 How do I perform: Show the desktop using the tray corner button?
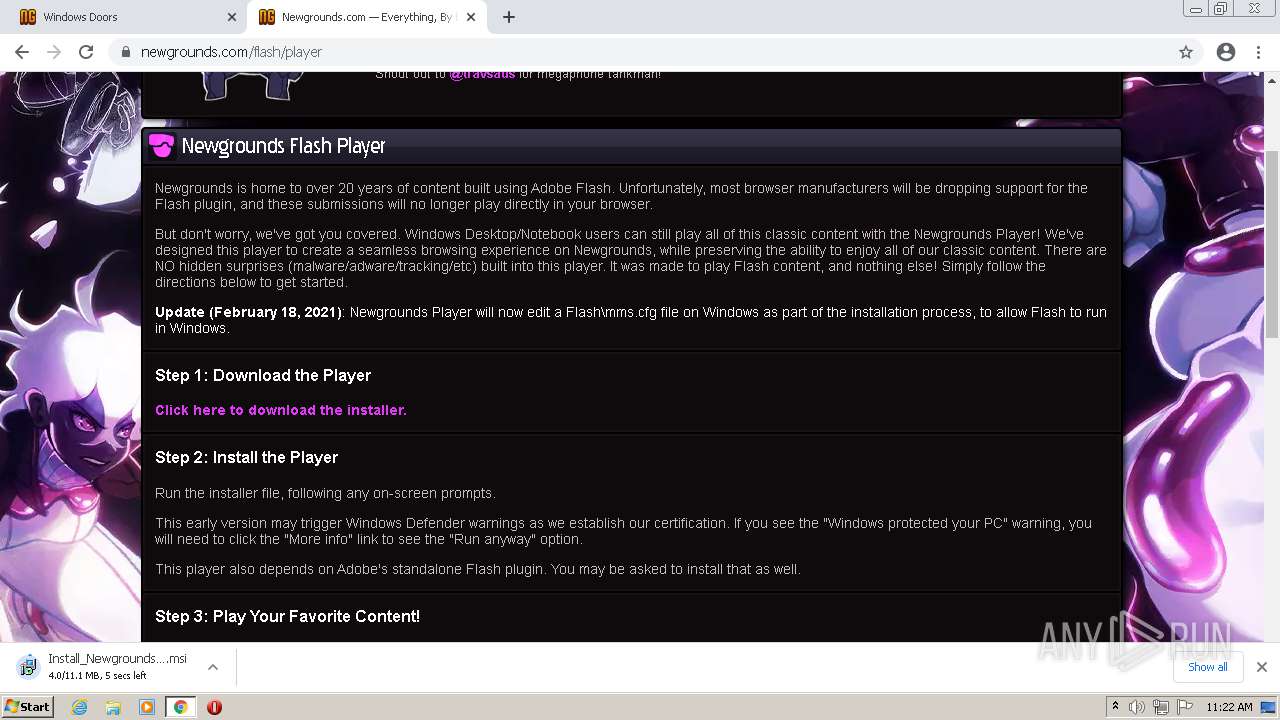(1269, 707)
